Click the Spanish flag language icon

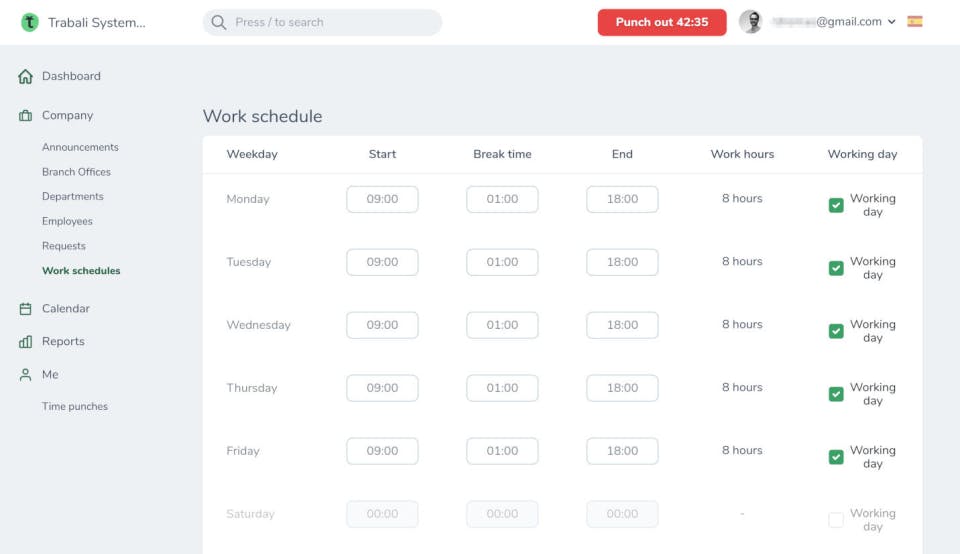[x=915, y=21]
